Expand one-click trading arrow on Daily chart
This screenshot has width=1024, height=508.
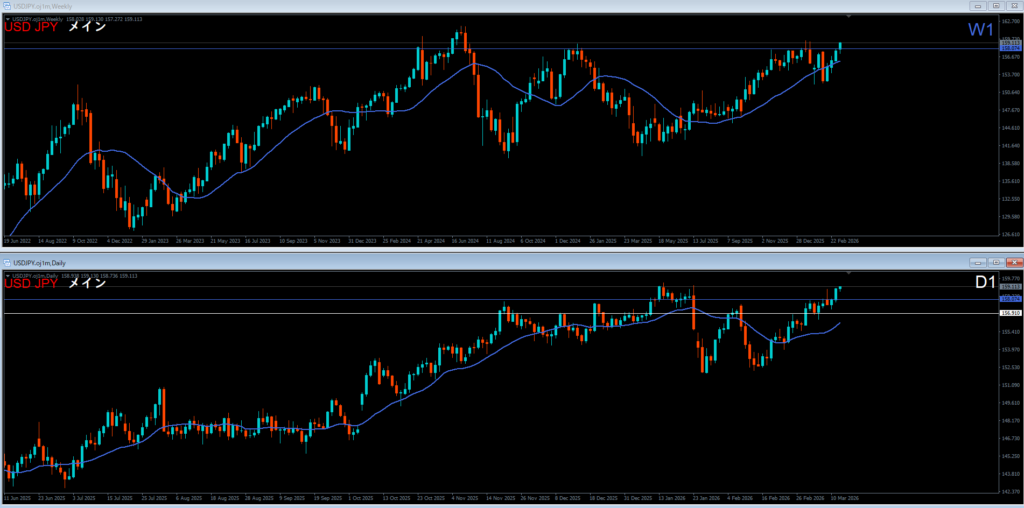click(8, 275)
